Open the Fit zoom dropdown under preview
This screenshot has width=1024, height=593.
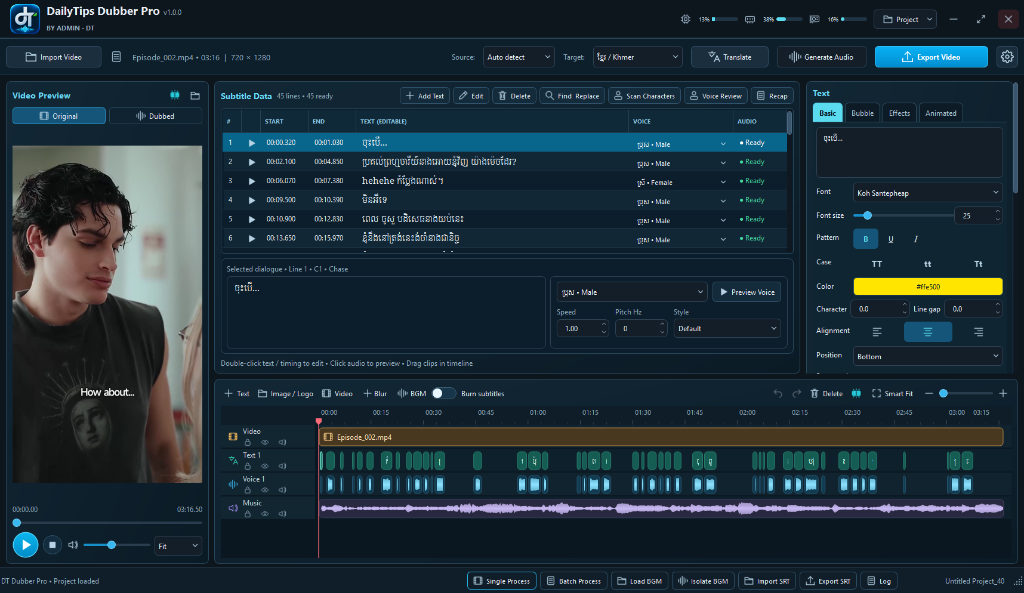point(178,545)
